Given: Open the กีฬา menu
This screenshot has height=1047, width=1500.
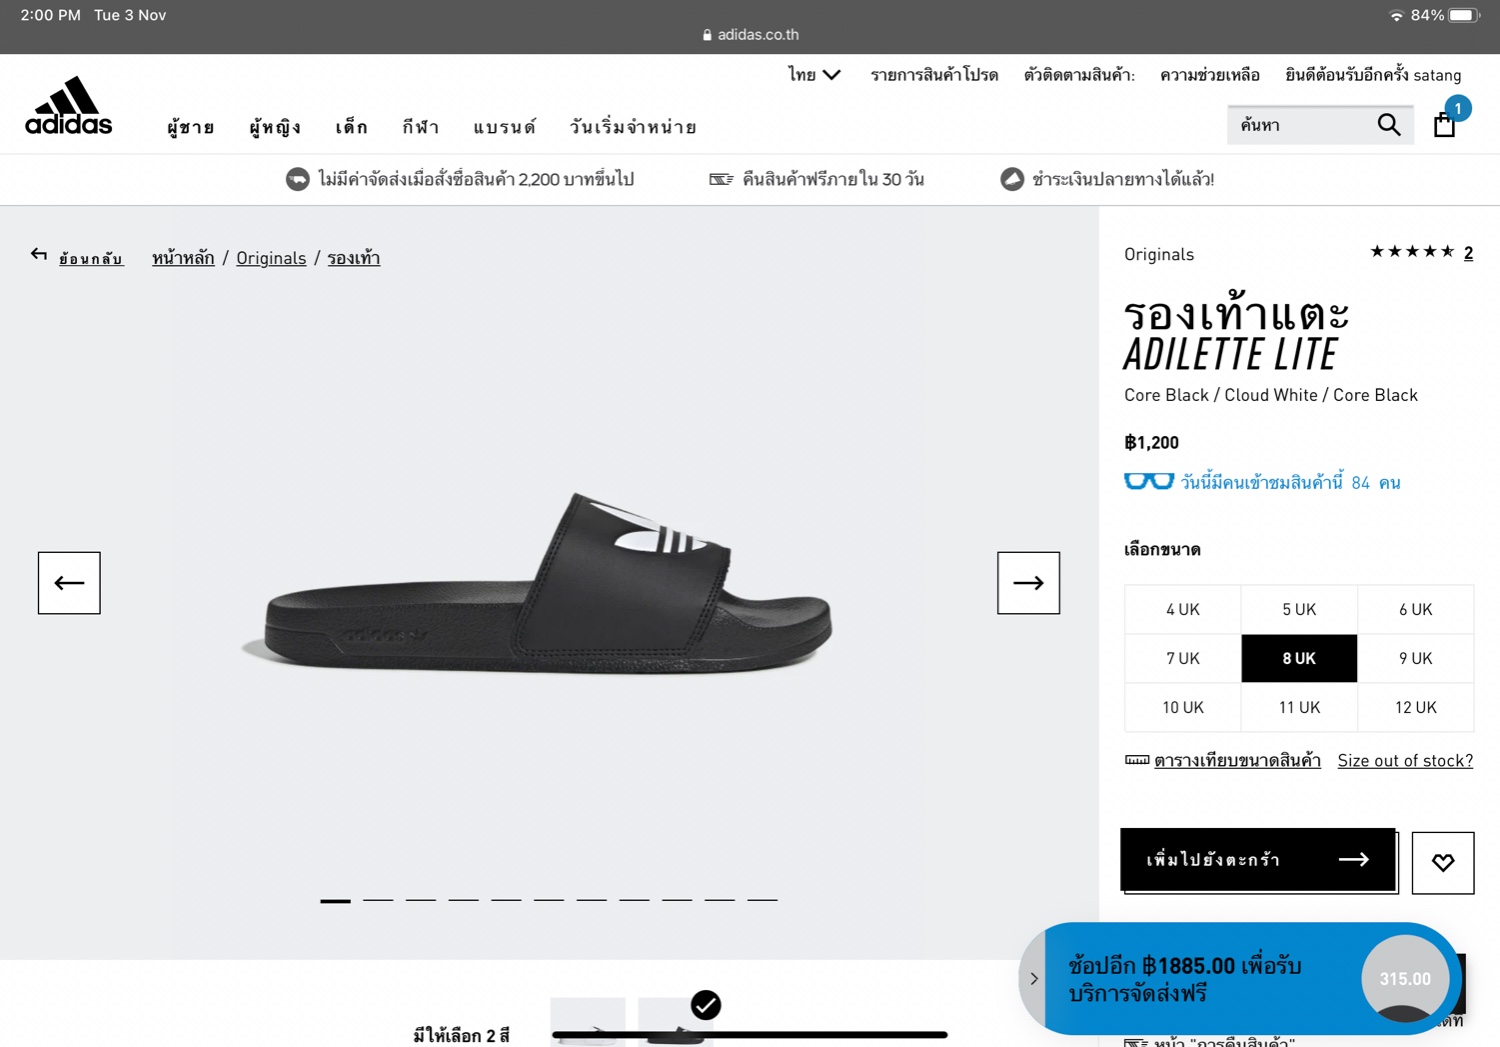Looking at the screenshot, I should 420,127.
